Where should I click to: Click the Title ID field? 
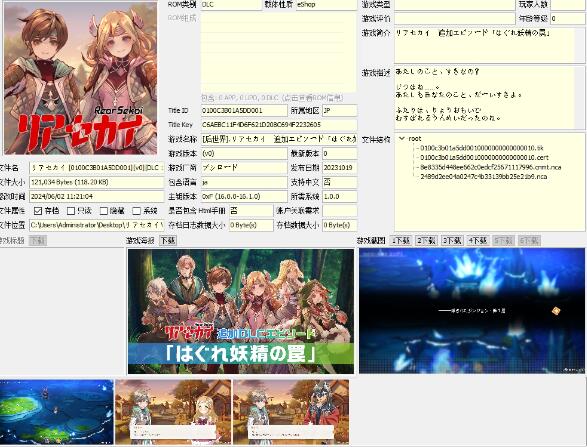(244, 110)
